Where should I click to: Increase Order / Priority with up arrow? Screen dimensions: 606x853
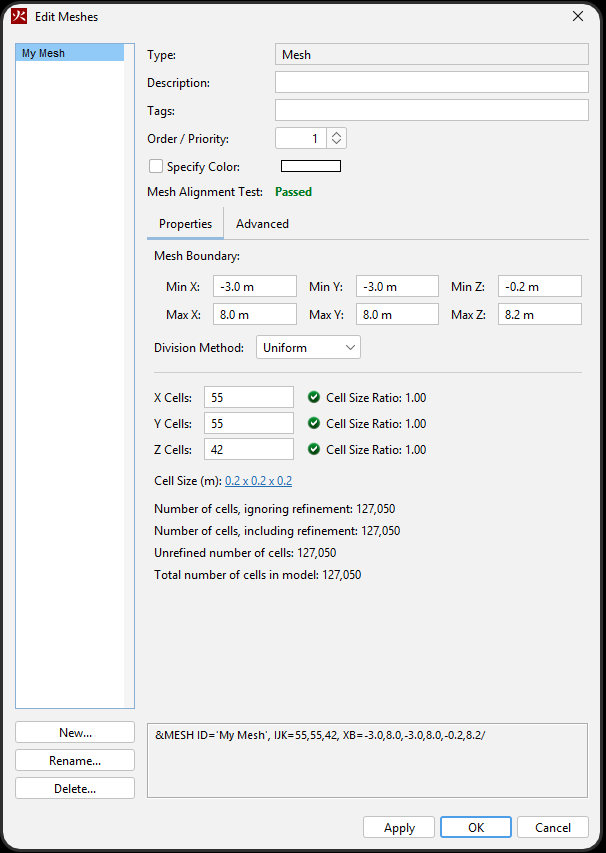point(336,134)
